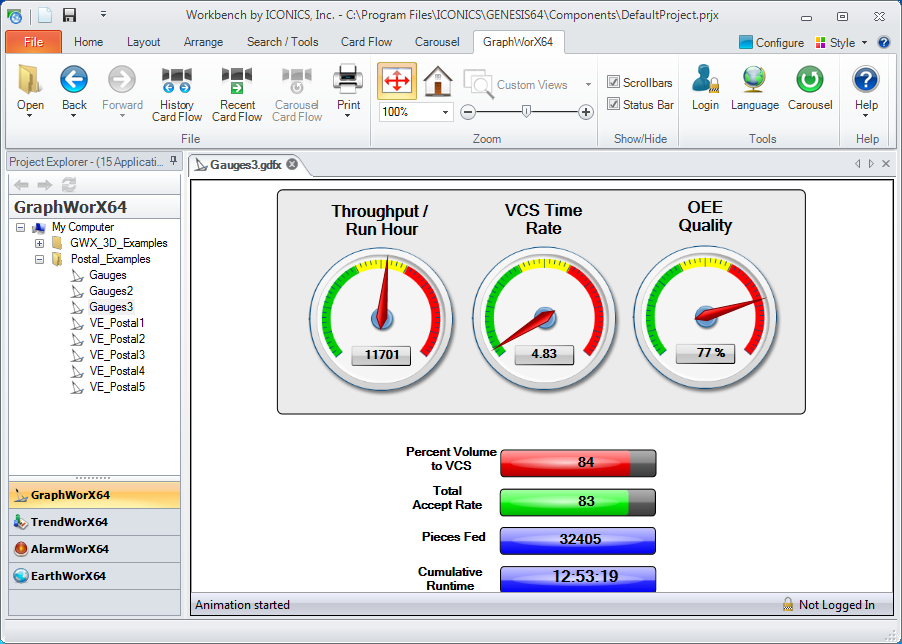Viewport: 902px width, 644px height.
Task: Select the TrendWorX64 navigation button
Action: pos(95,522)
